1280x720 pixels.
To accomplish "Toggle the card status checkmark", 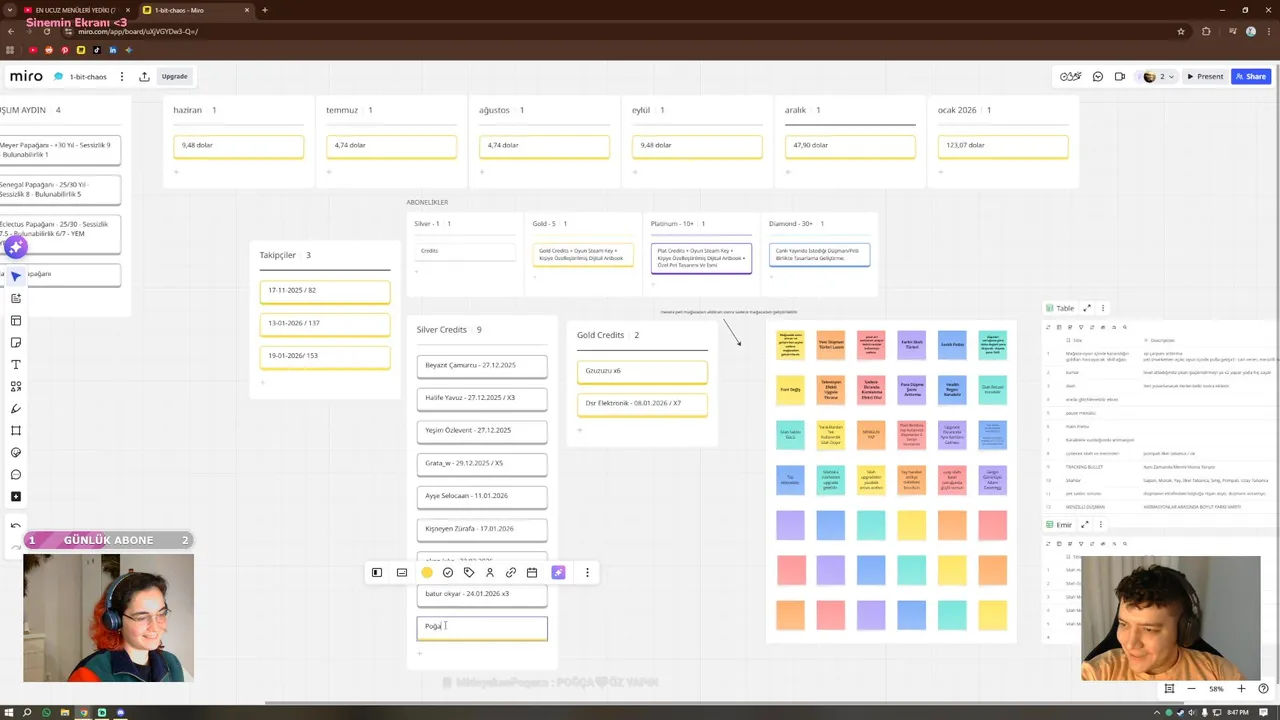I will (448, 573).
